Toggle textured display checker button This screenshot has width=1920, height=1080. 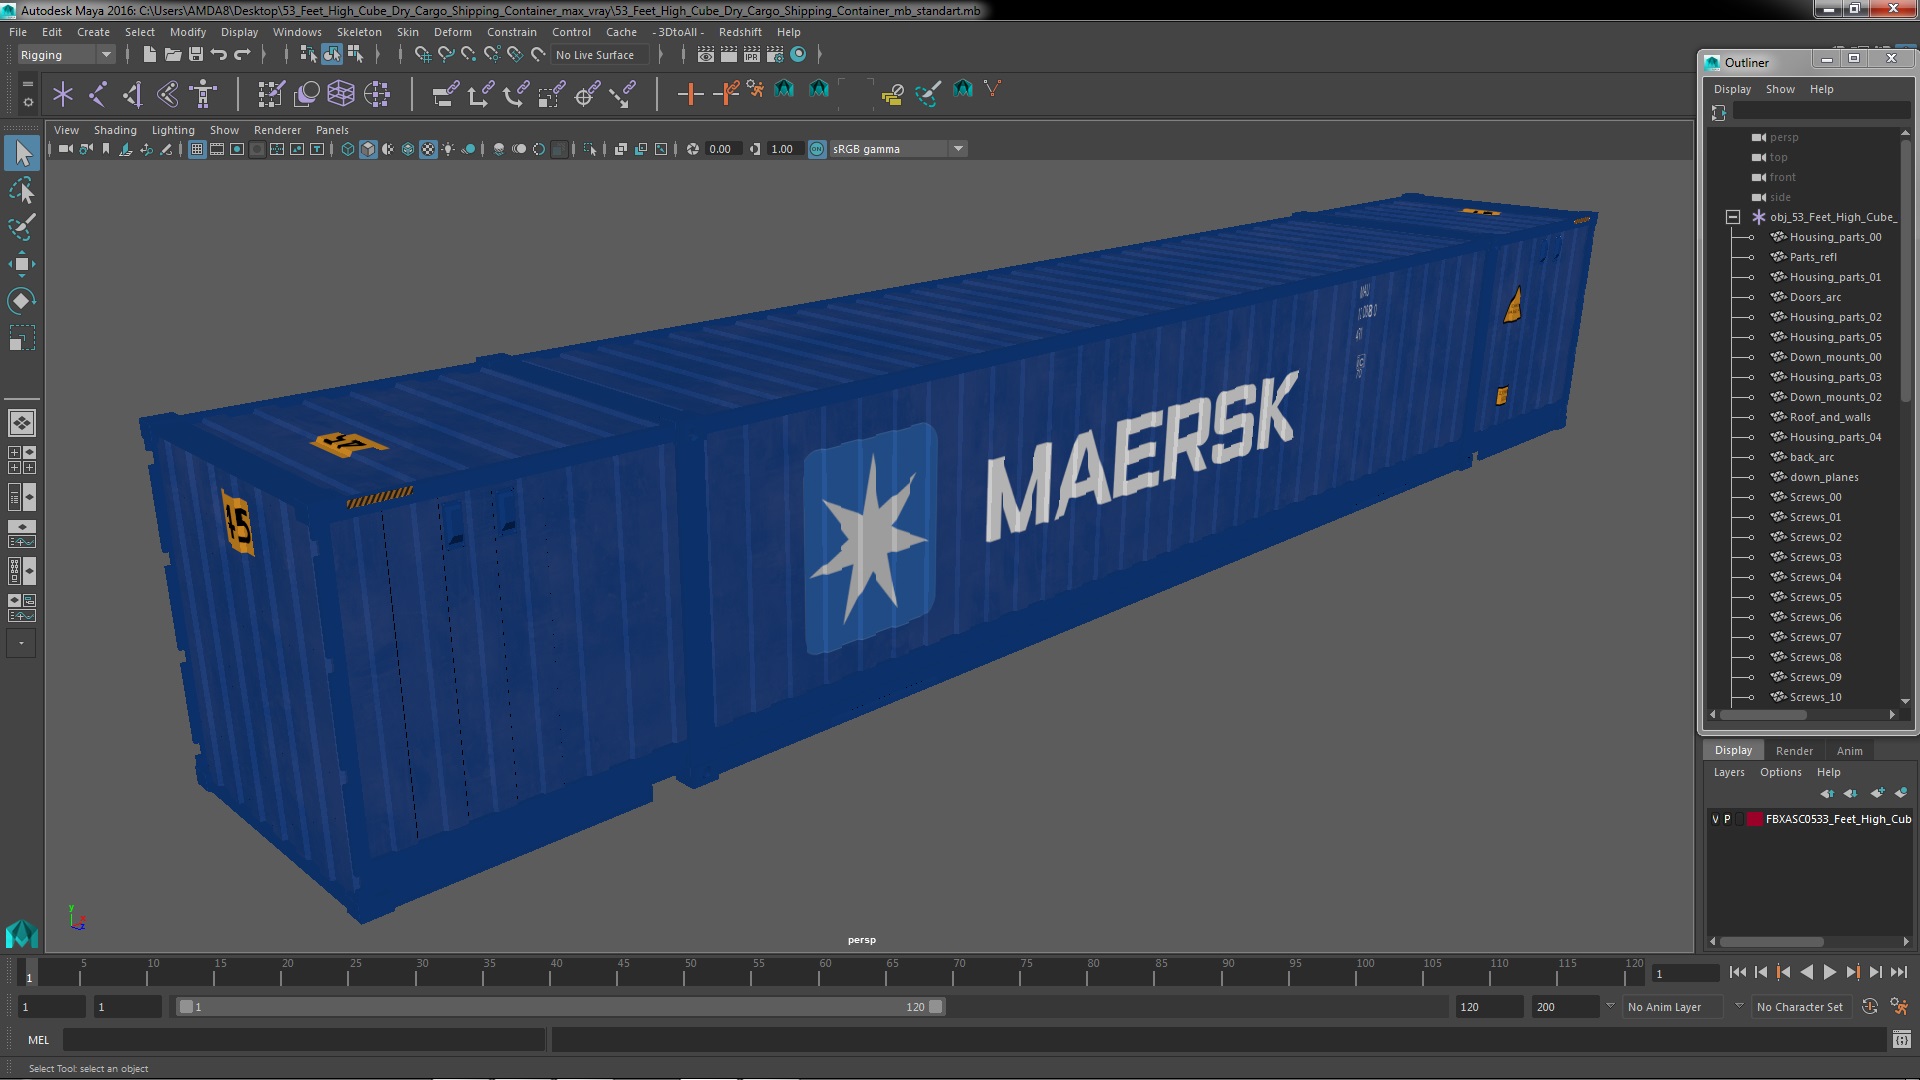click(428, 149)
